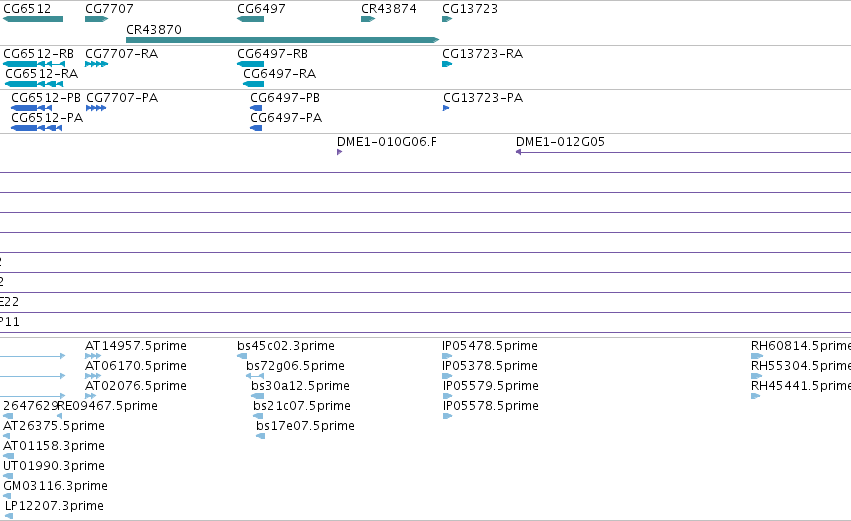Select the long CR43870 gene bar
The height and width of the screenshot is (521, 851).
click(x=282, y=40)
